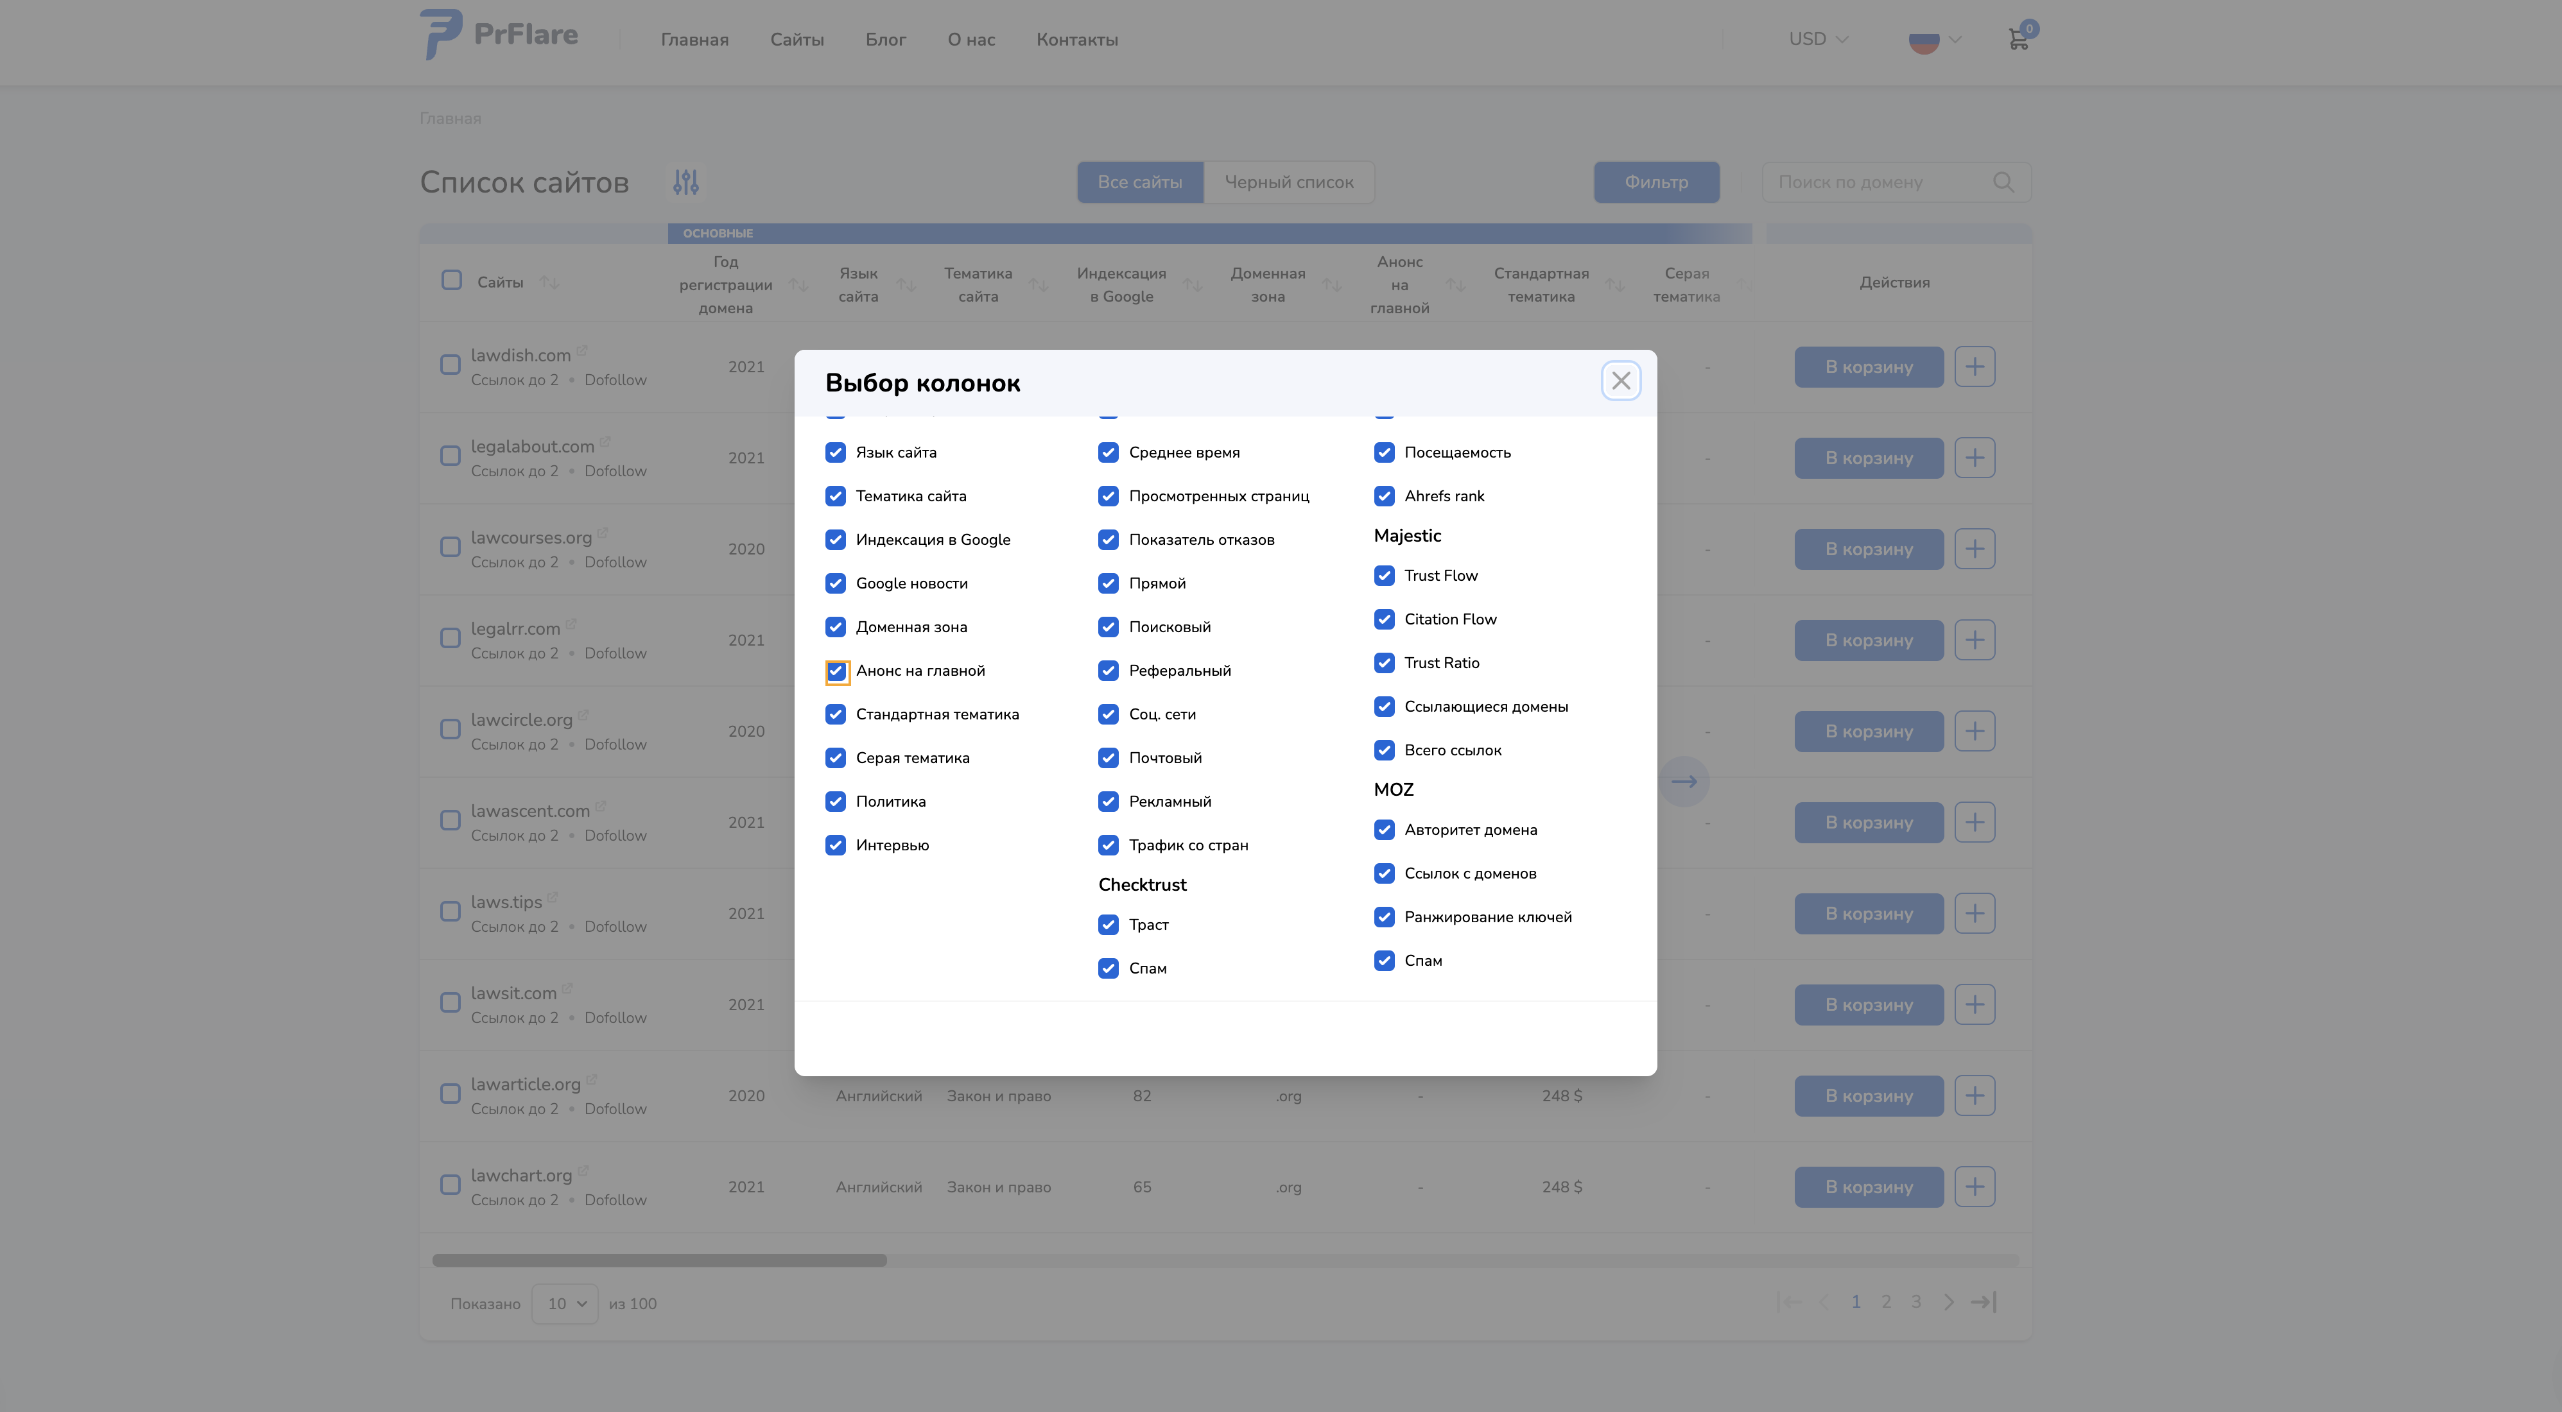This screenshot has width=2562, height=1412.
Task: Open О нас in top navigation
Action: (971, 40)
